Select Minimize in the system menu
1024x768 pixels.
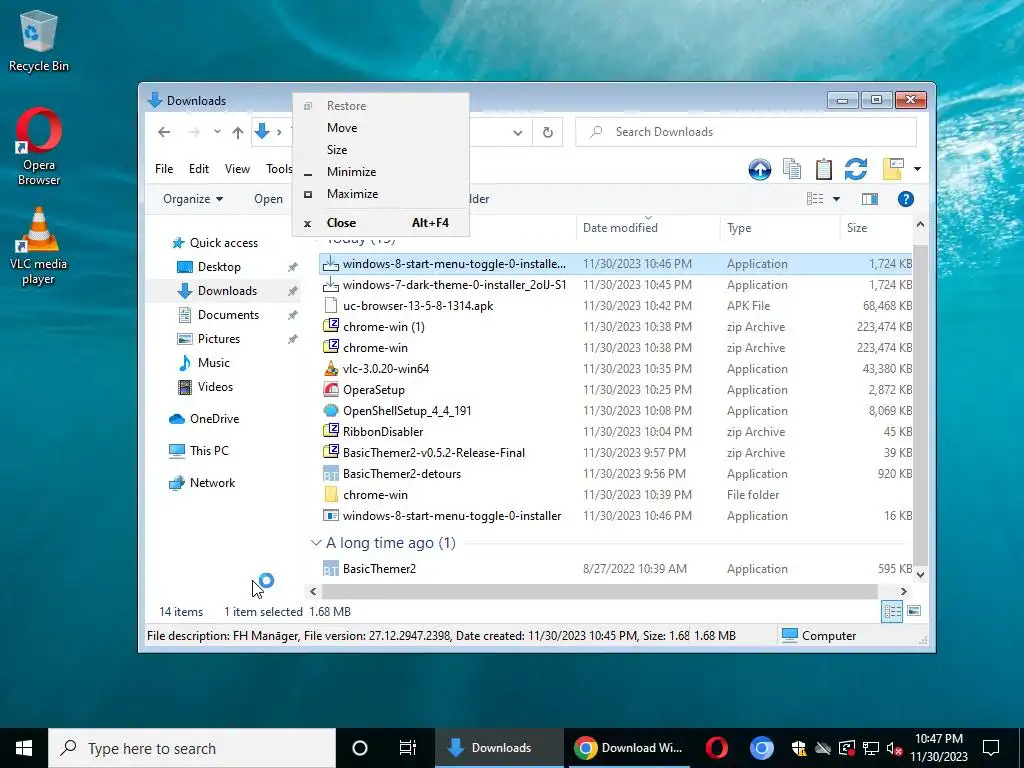pos(380,172)
